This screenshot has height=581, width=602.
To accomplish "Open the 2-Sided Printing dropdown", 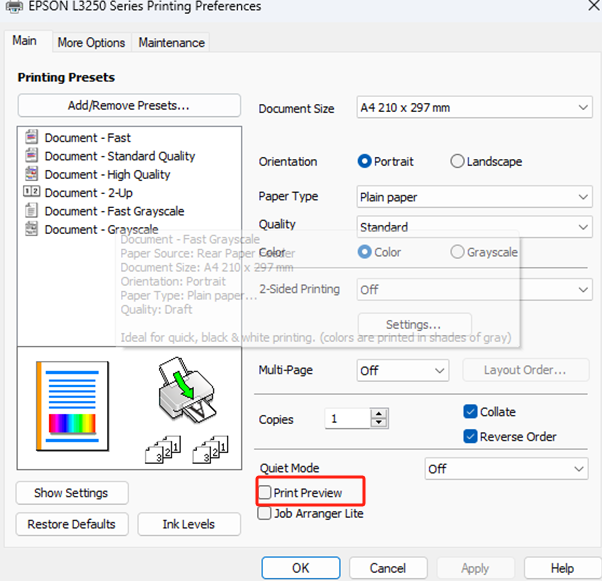I will [x=474, y=289].
